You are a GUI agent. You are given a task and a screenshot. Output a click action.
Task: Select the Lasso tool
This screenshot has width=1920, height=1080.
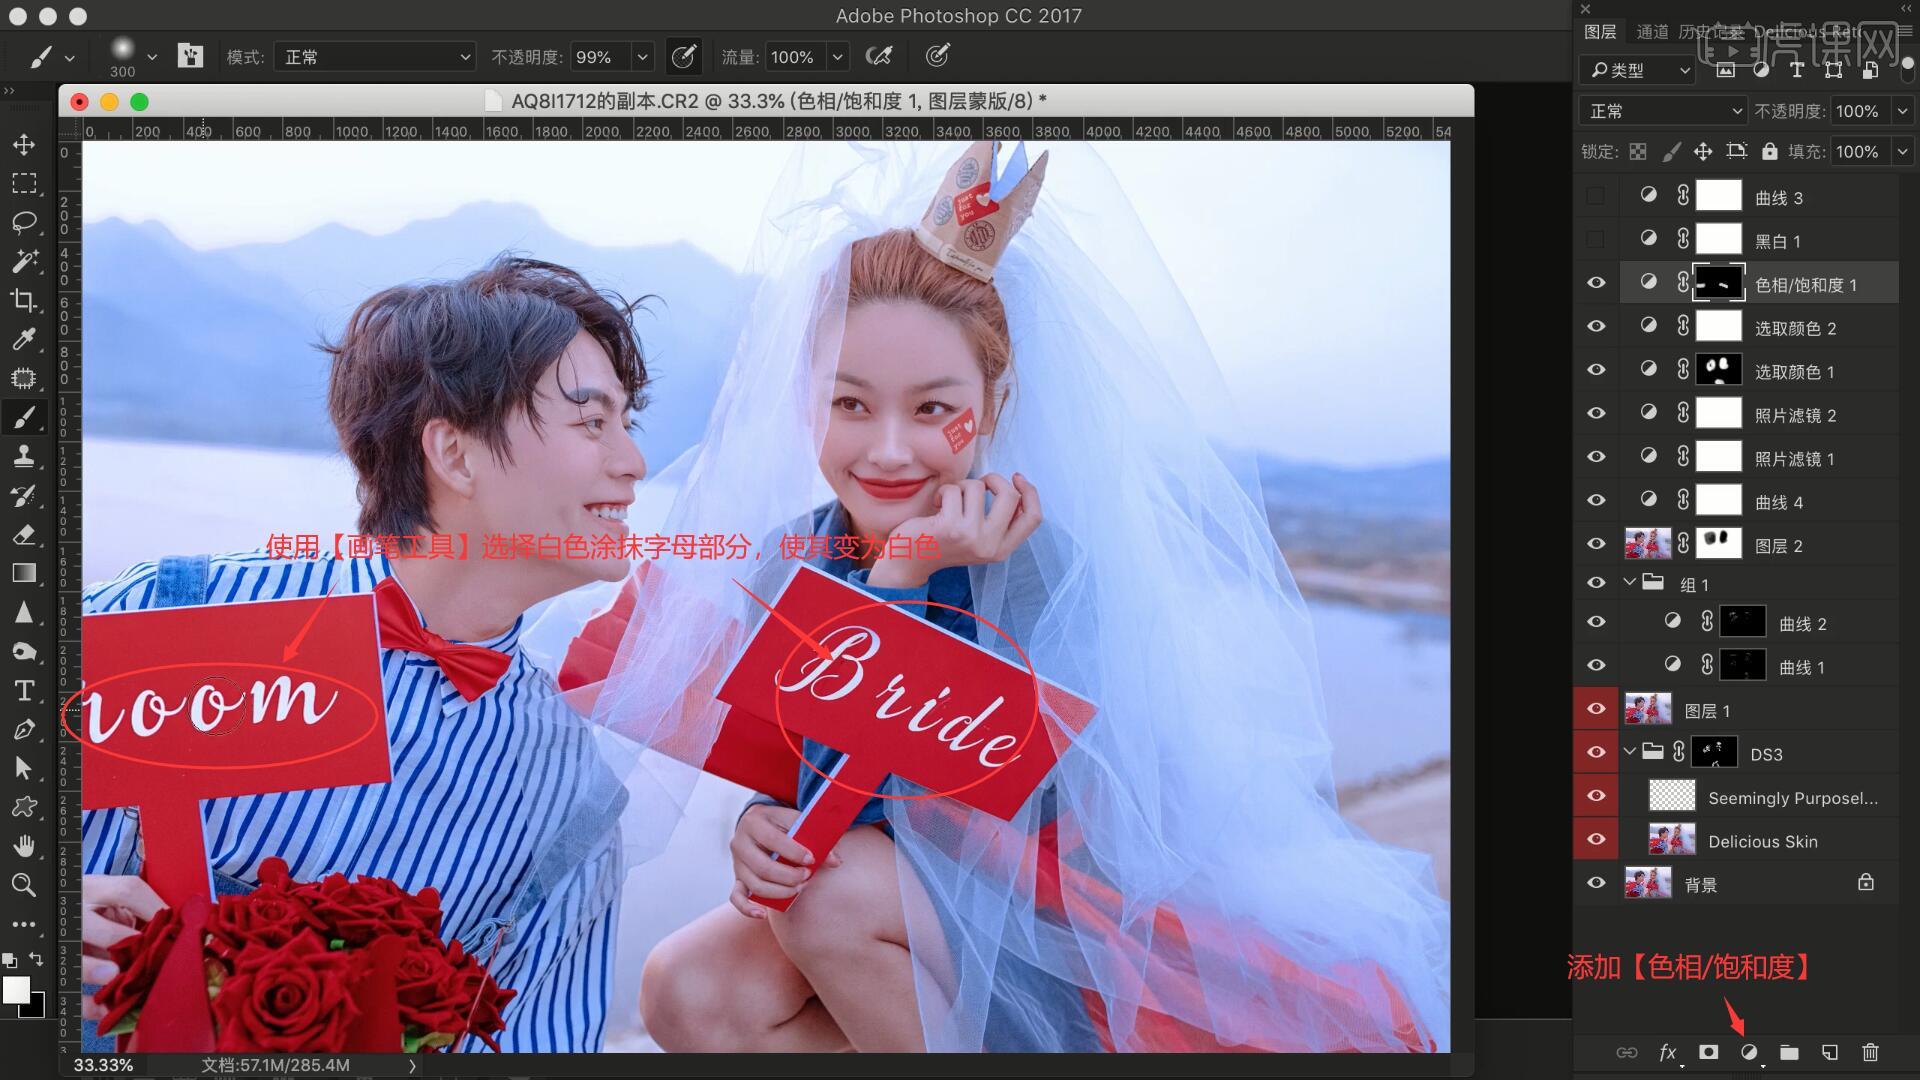point(24,222)
